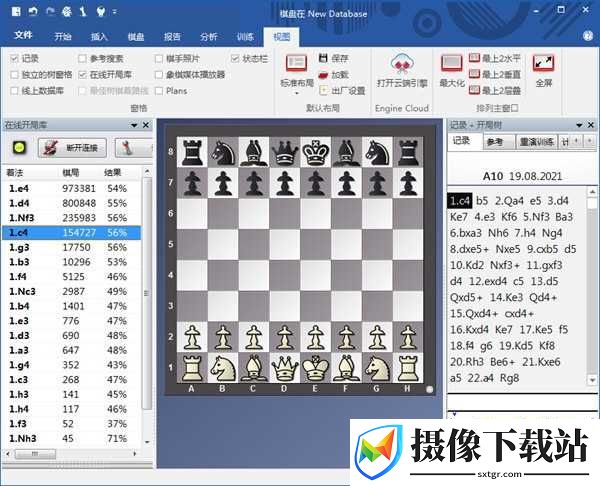
Task: Click the opening book list scroll-up arrow
Action: 147,173
